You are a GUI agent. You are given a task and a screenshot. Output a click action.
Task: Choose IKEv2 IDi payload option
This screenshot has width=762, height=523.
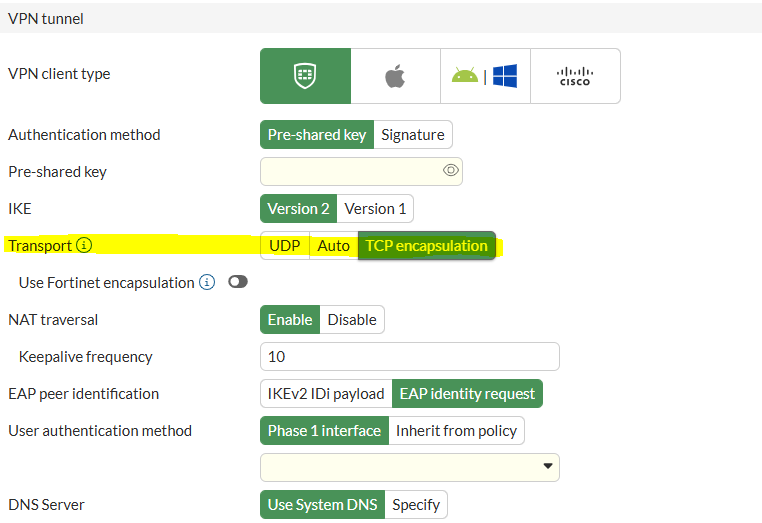326,394
